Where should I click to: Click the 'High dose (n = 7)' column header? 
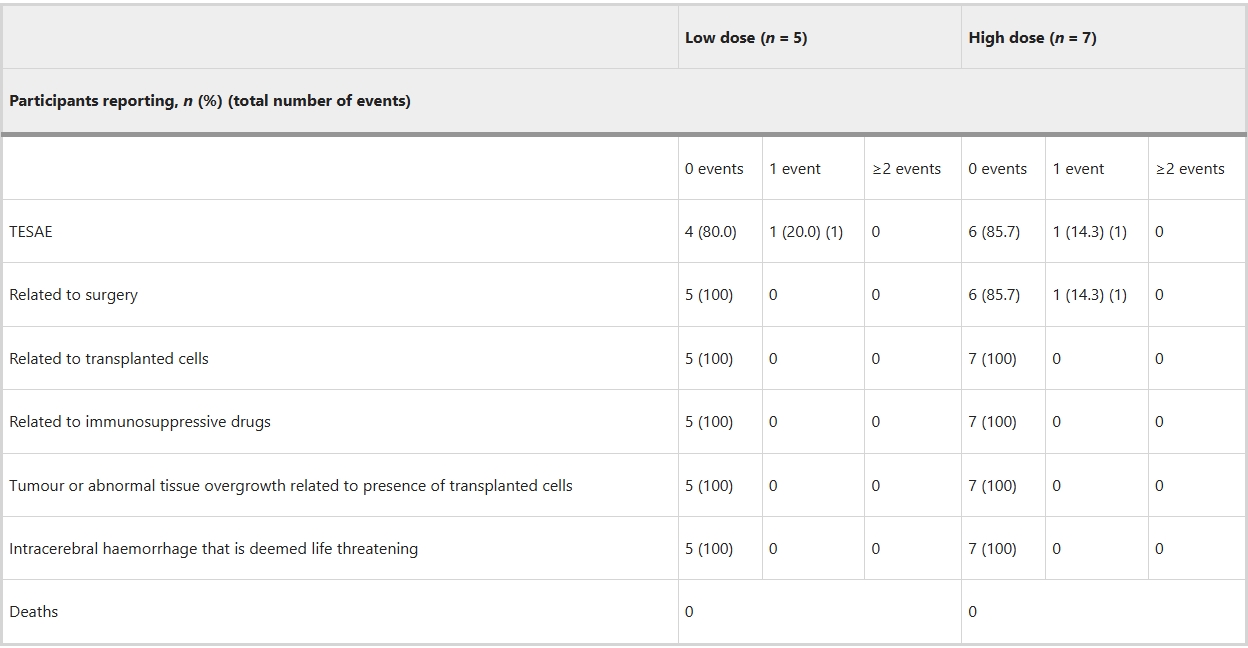(1032, 38)
